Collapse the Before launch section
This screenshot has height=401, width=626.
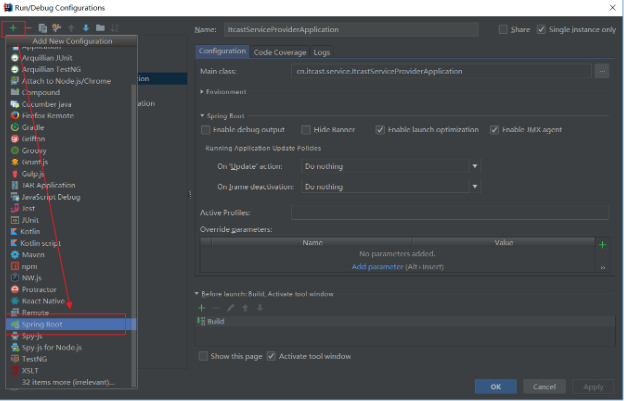[197, 294]
